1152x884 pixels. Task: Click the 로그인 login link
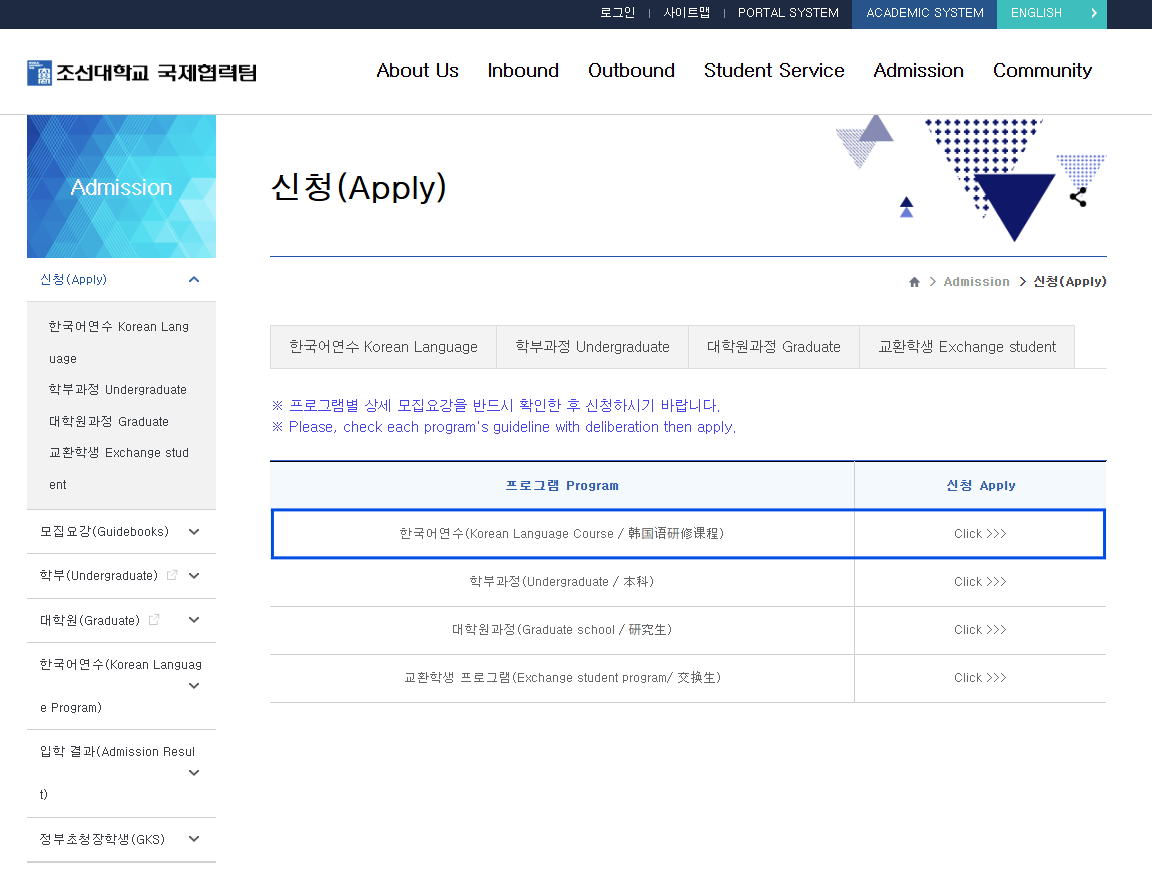point(617,13)
